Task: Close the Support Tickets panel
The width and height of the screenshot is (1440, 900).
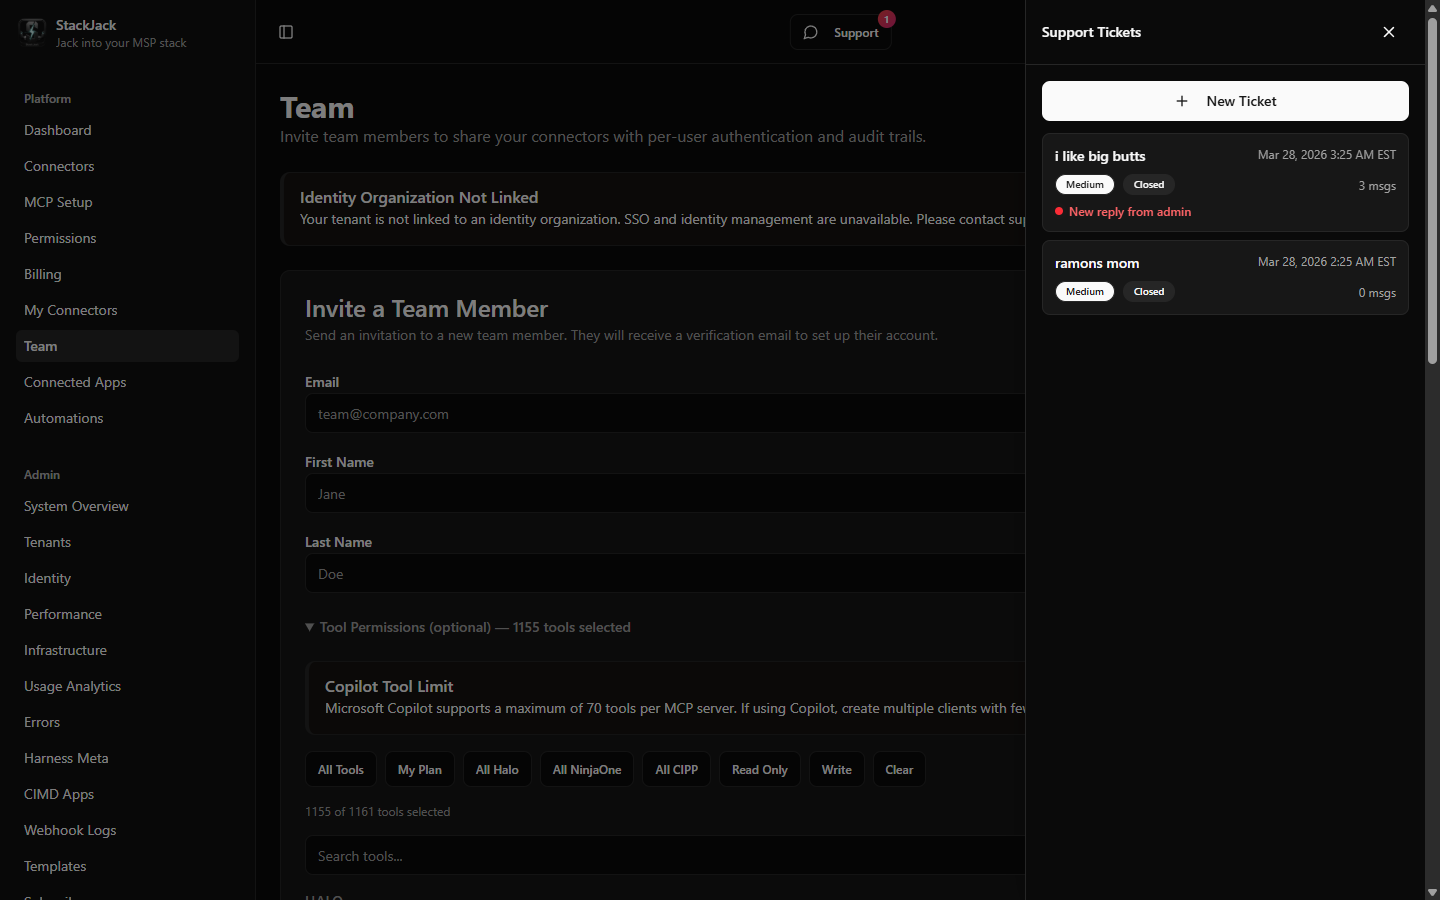Action: [1389, 32]
